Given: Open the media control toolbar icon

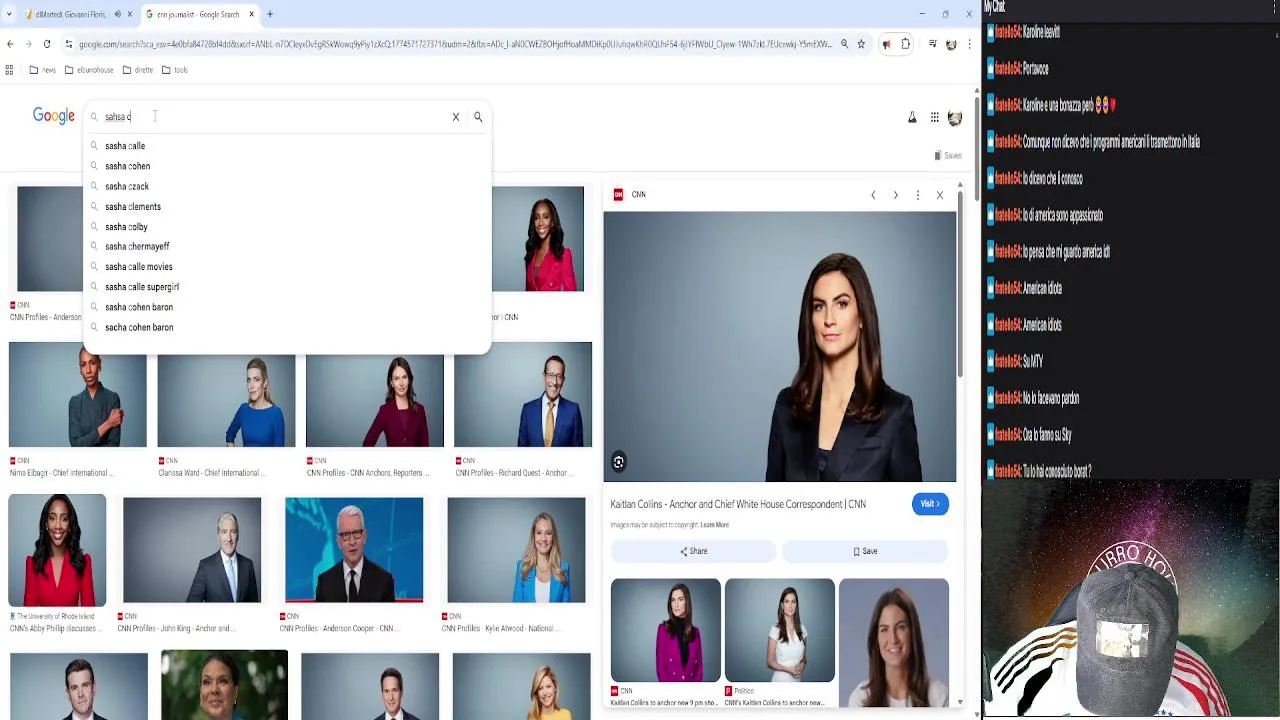Looking at the screenshot, I should pos(932,44).
